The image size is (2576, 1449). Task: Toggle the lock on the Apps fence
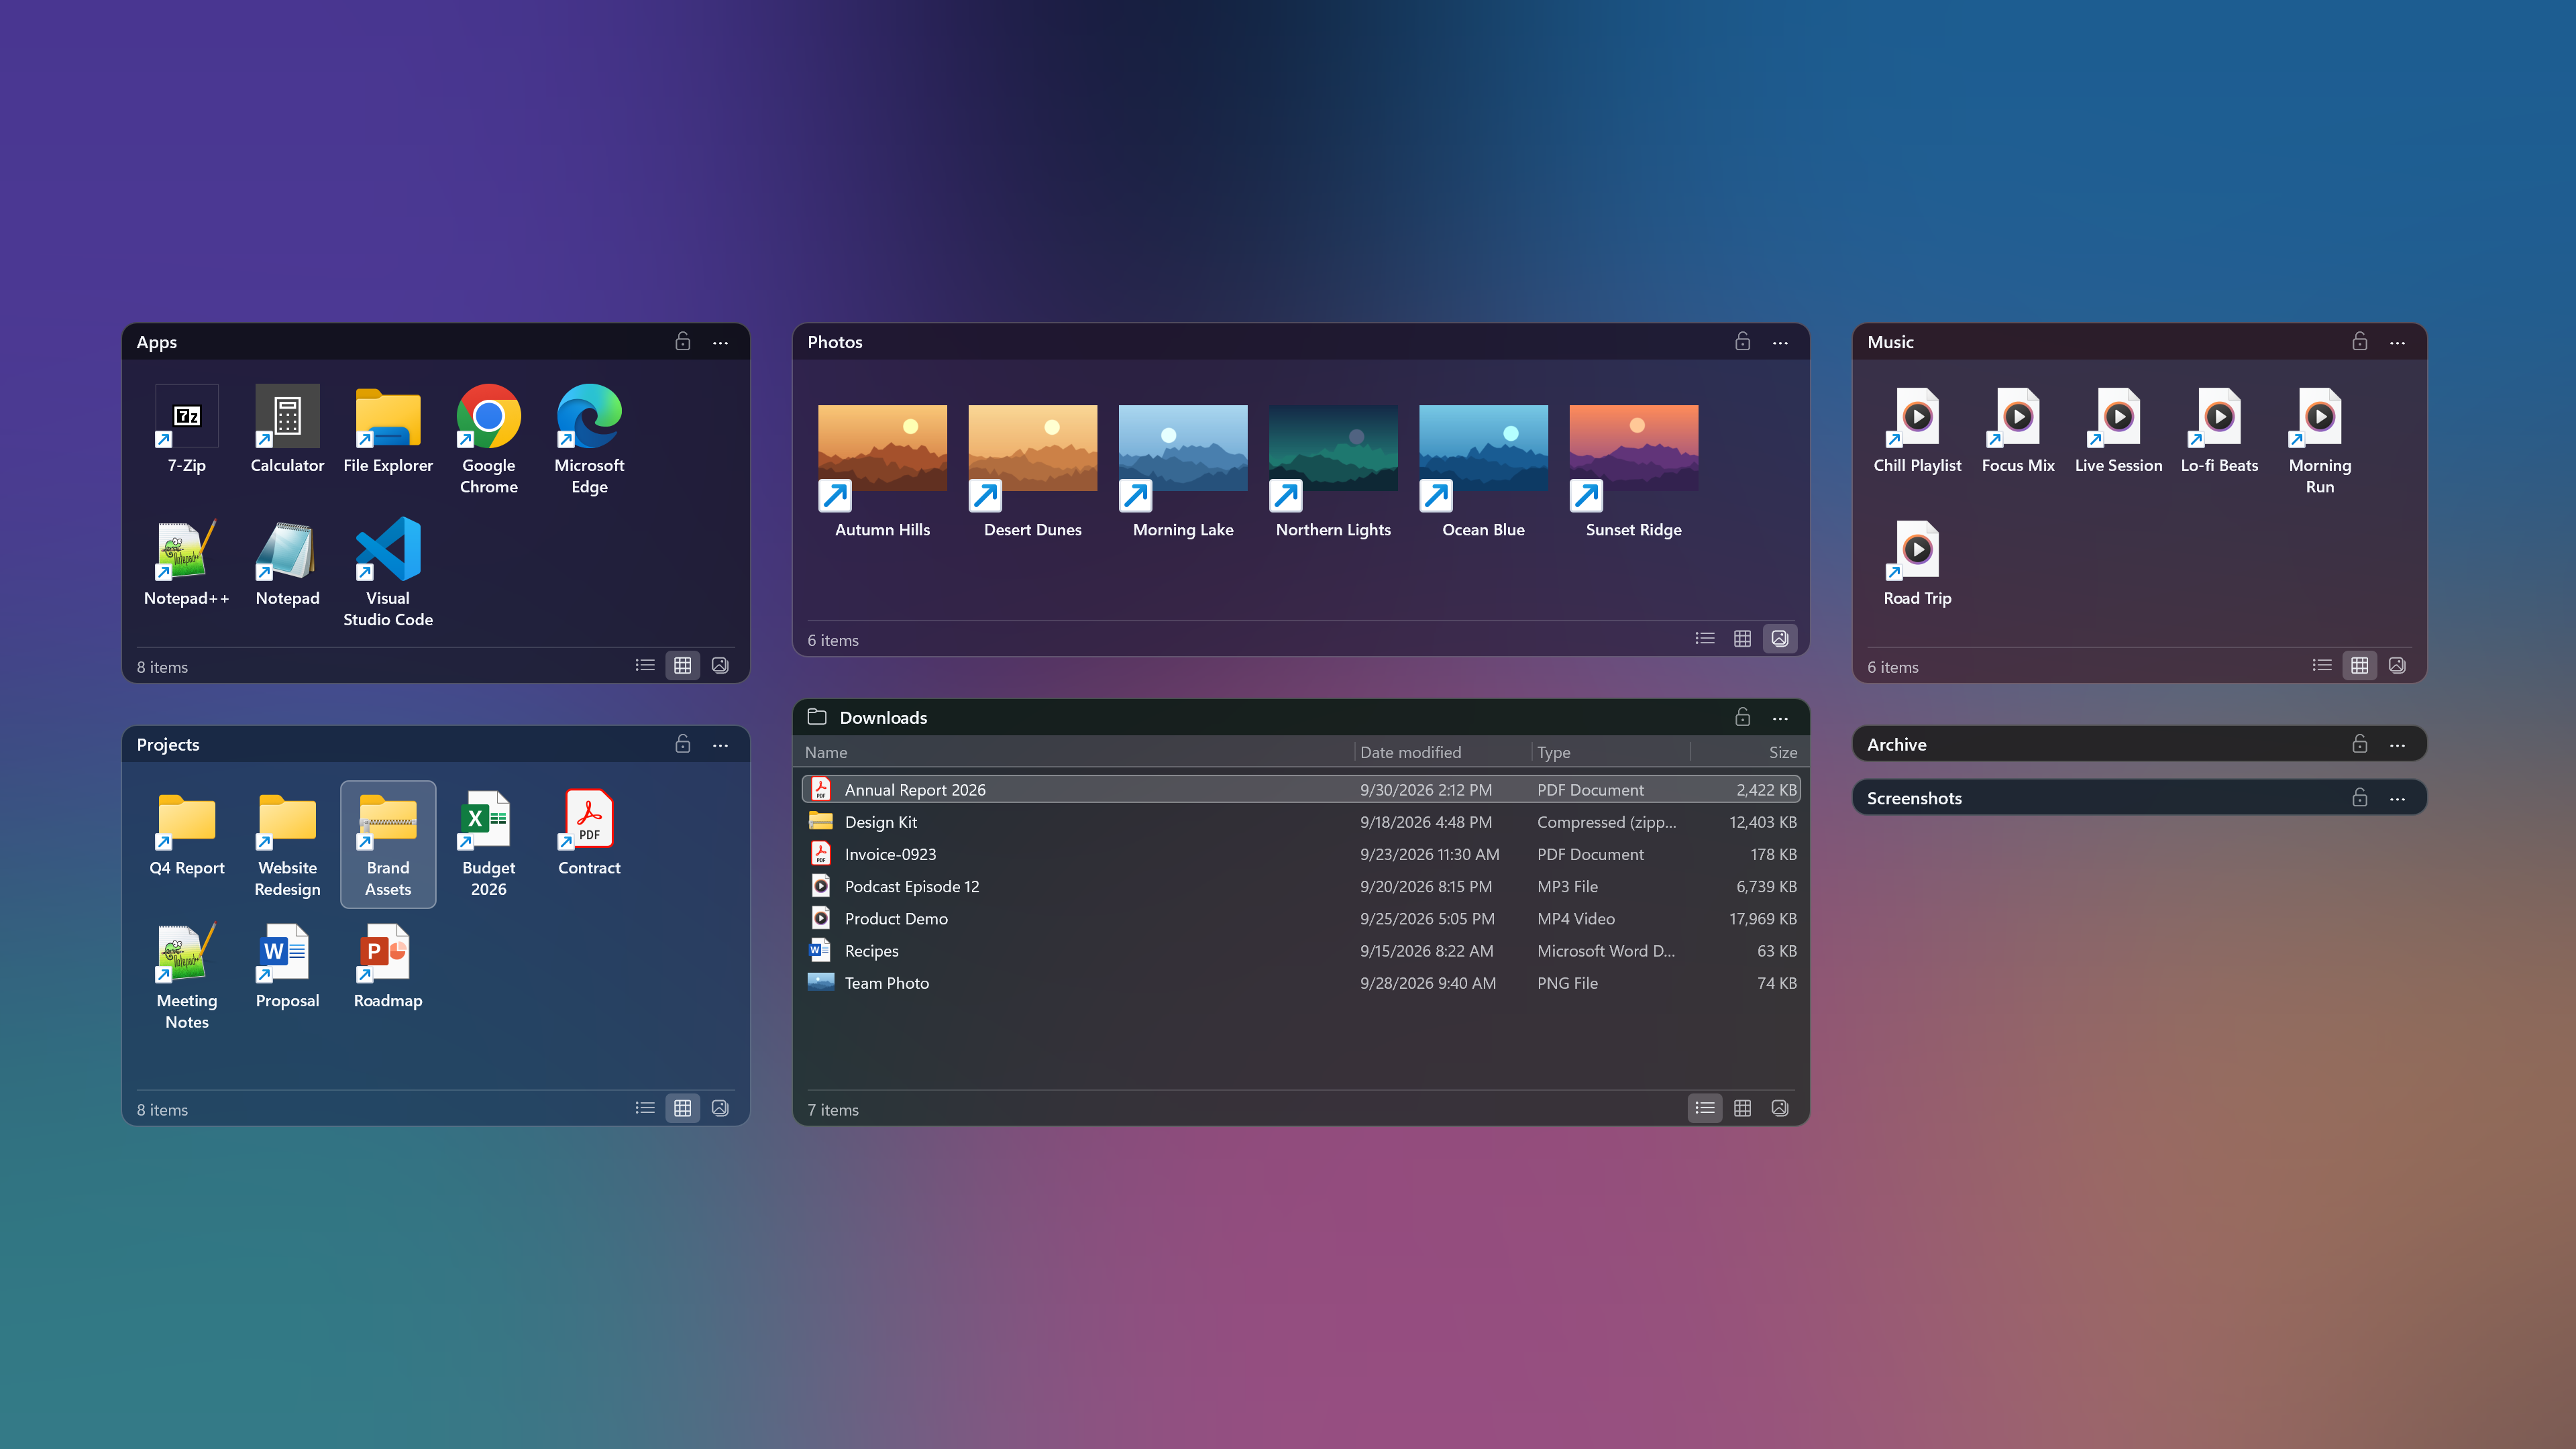(x=683, y=342)
